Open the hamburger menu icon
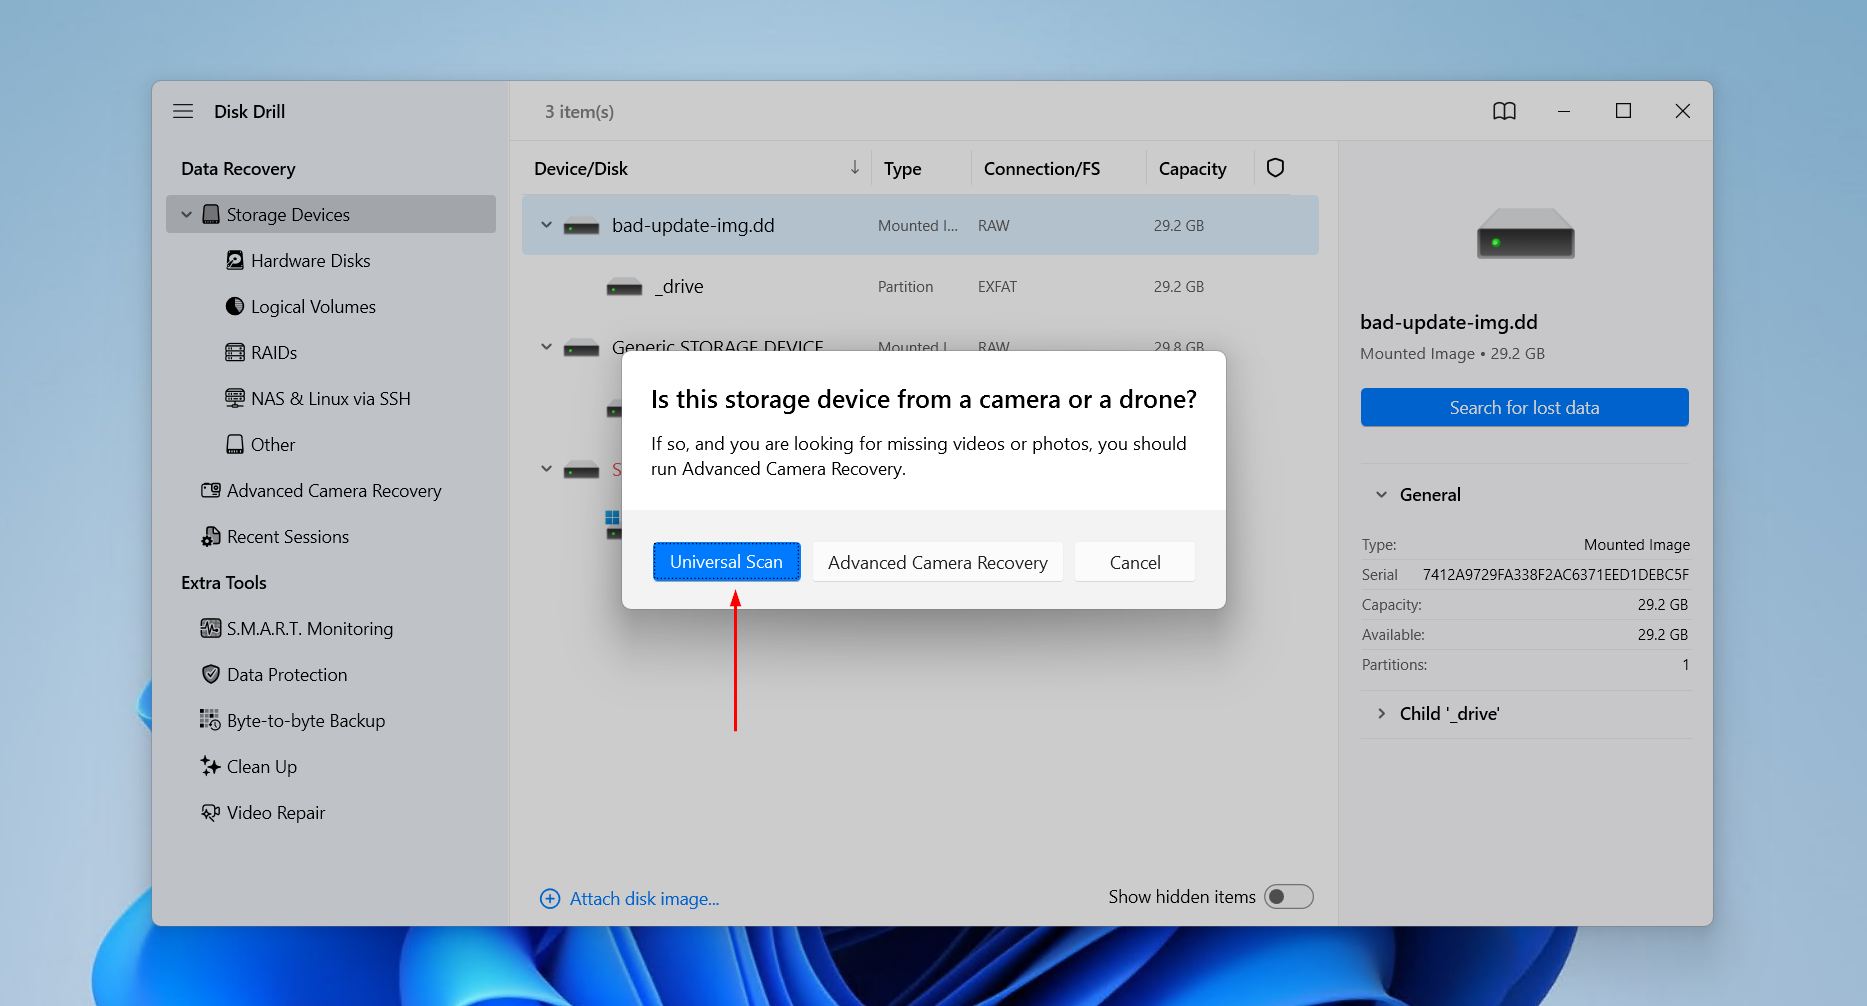Image resolution: width=1867 pixels, height=1006 pixels. pyautogui.click(x=183, y=111)
